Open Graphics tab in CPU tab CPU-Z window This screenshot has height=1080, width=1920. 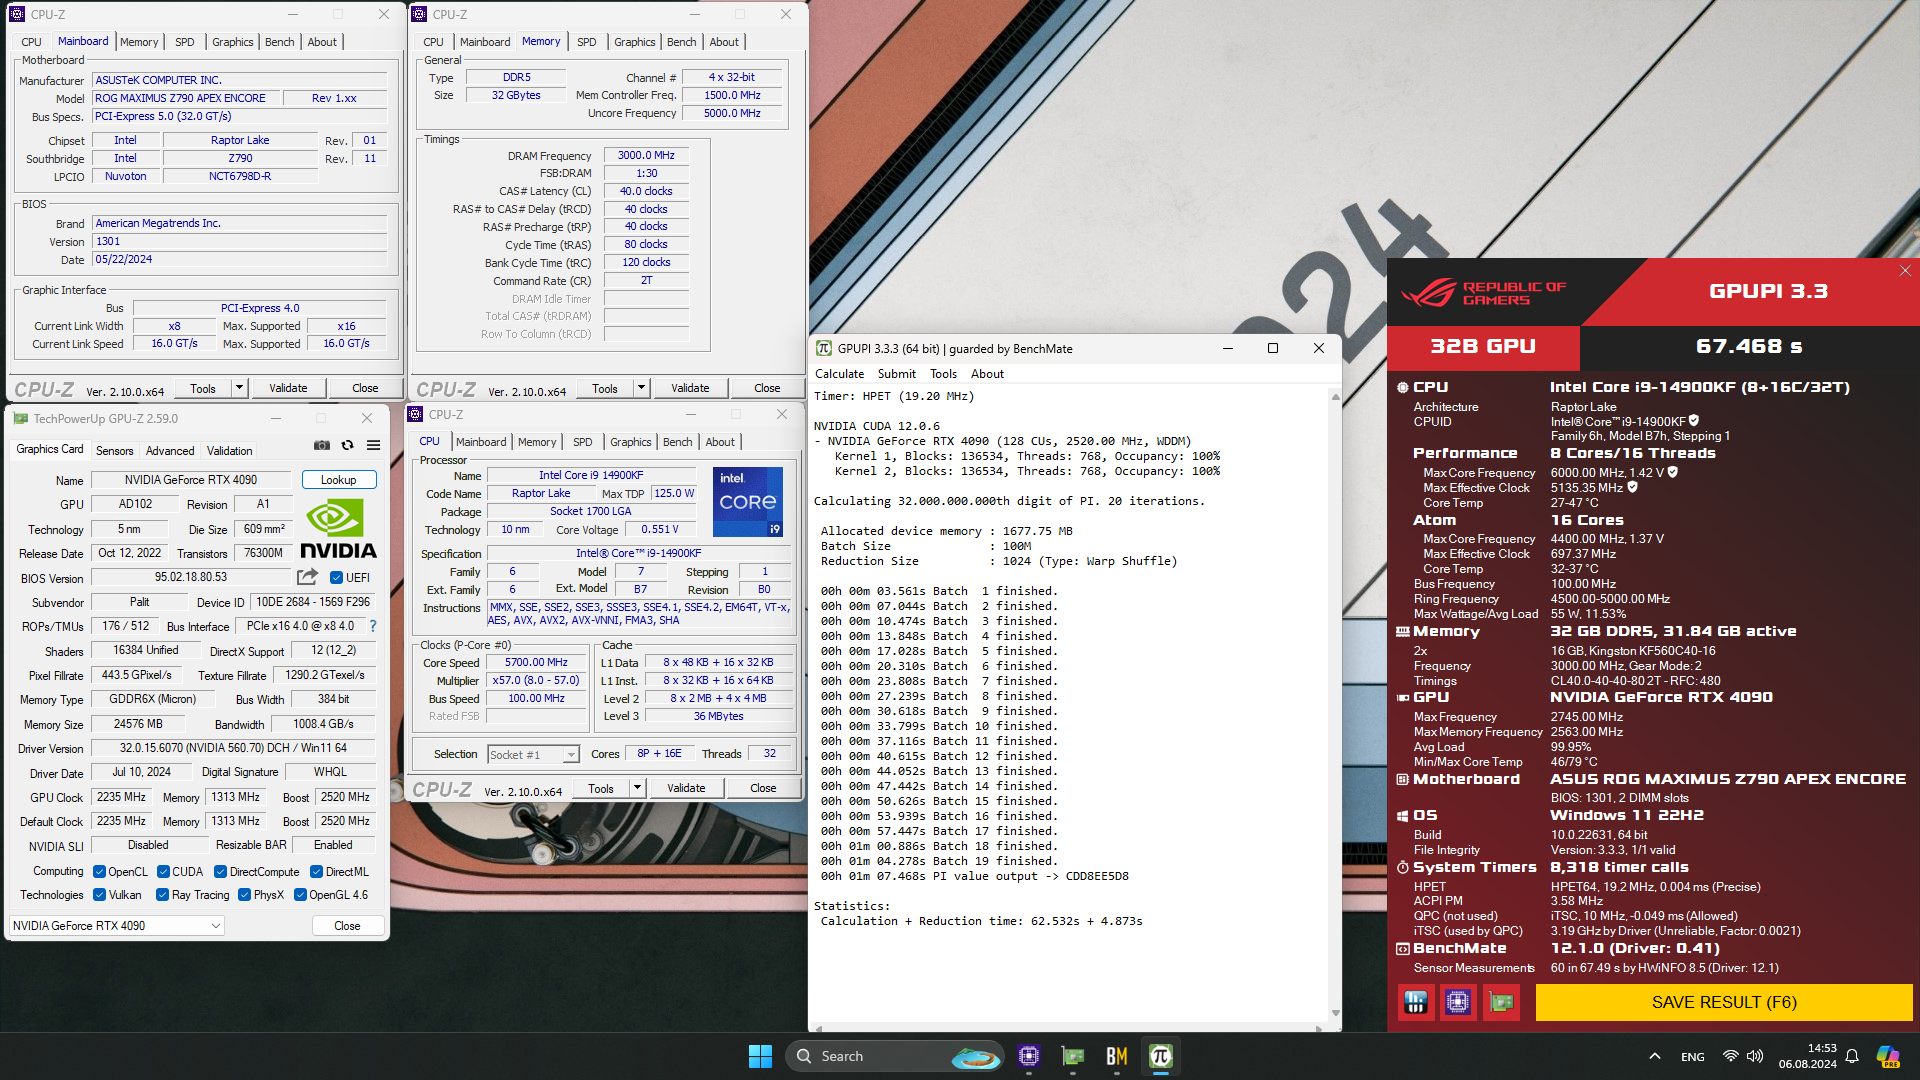point(630,442)
